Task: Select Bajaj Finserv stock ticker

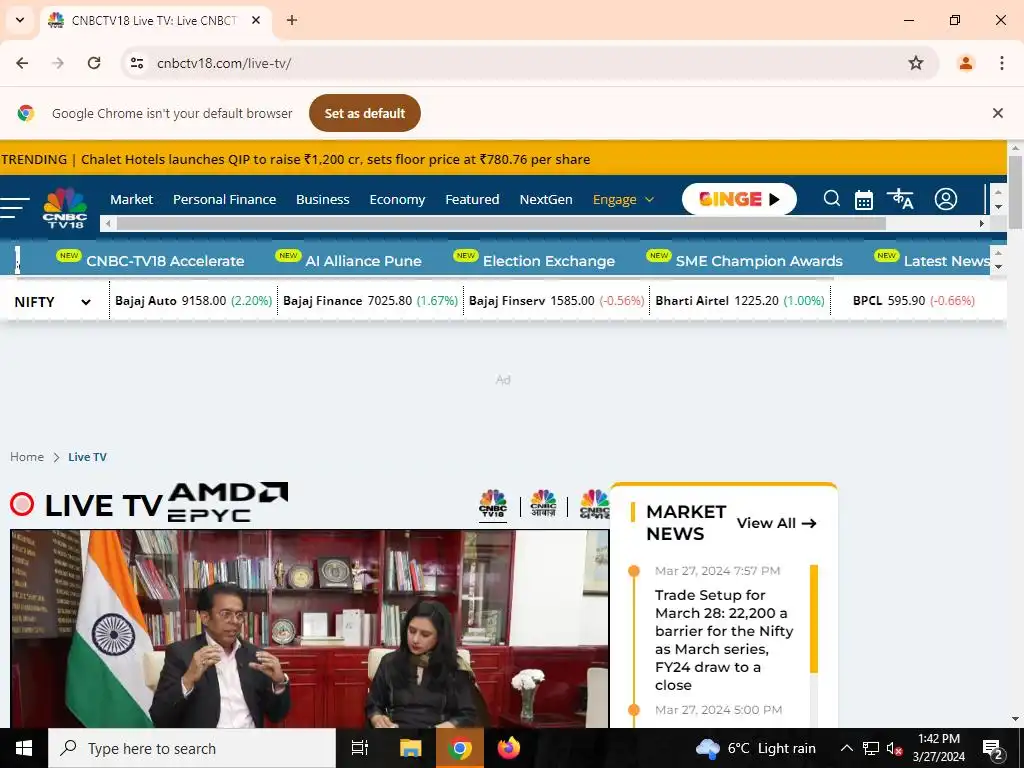Action: [x=556, y=300]
